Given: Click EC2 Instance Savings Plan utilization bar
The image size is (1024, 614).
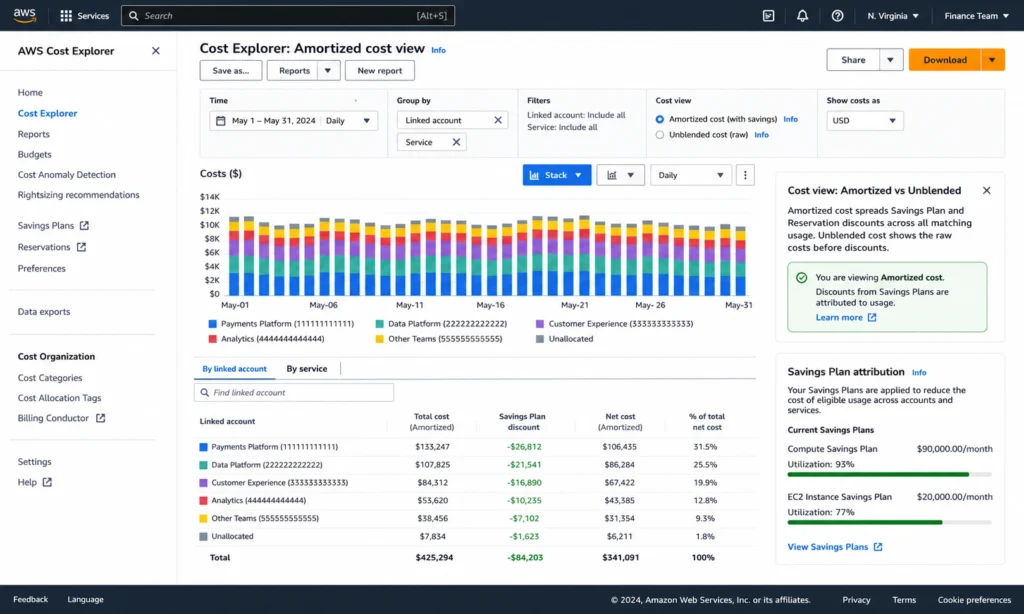Looking at the screenshot, I should click(889, 523).
